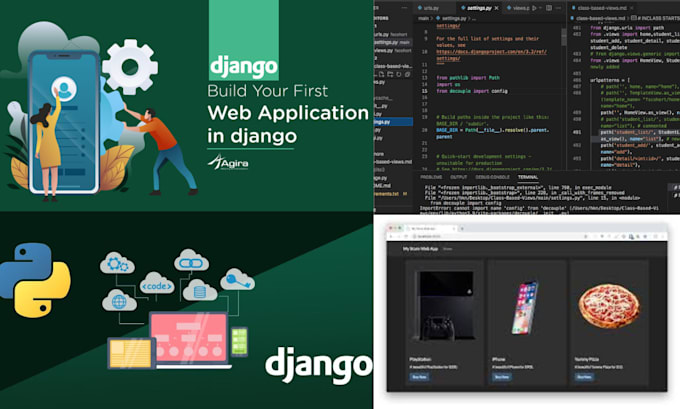Click the New File icon in Explorer
This screenshot has width=680, height=409.
pos(381,74)
